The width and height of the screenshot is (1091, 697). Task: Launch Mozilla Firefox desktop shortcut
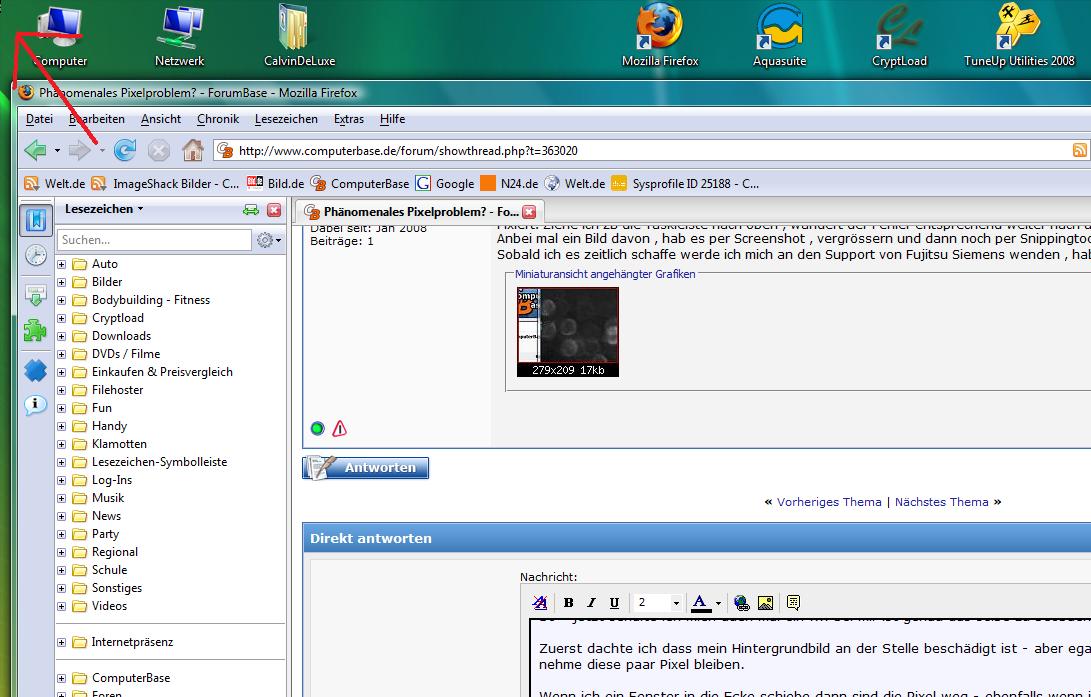(x=660, y=35)
